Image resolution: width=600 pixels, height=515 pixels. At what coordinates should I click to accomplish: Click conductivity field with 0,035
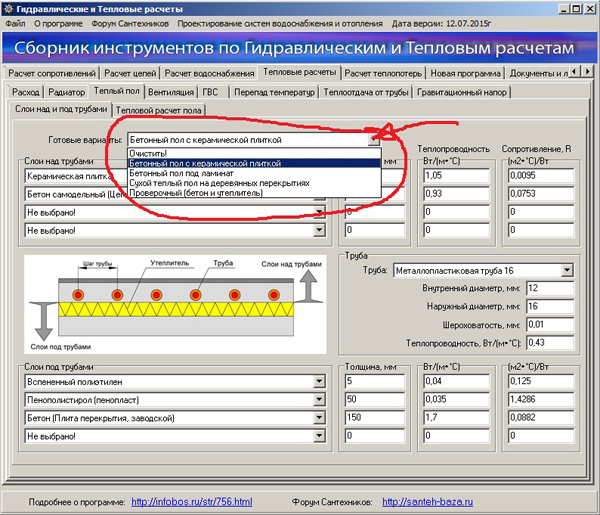[x=457, y=399]
